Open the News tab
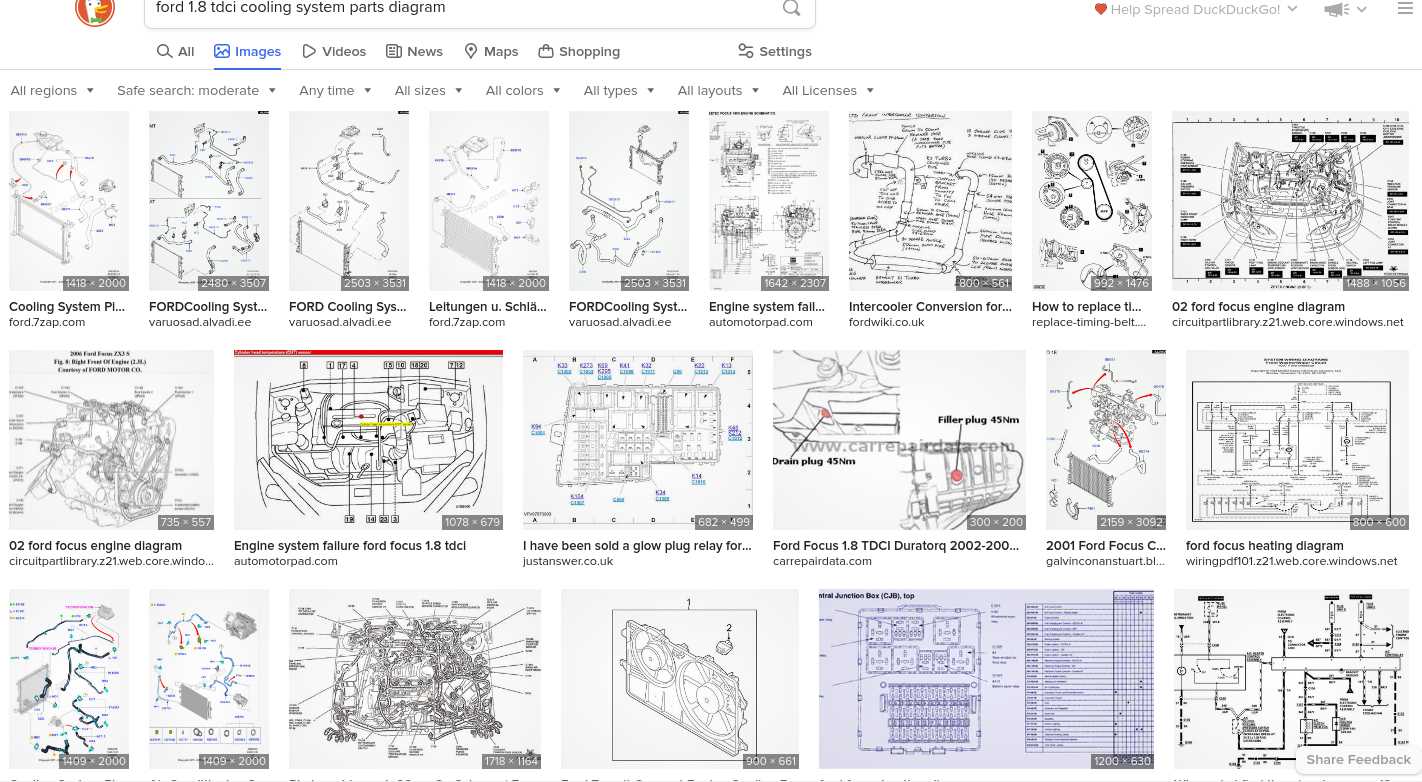The image size is (1422, 782). (x=414, y=51)
